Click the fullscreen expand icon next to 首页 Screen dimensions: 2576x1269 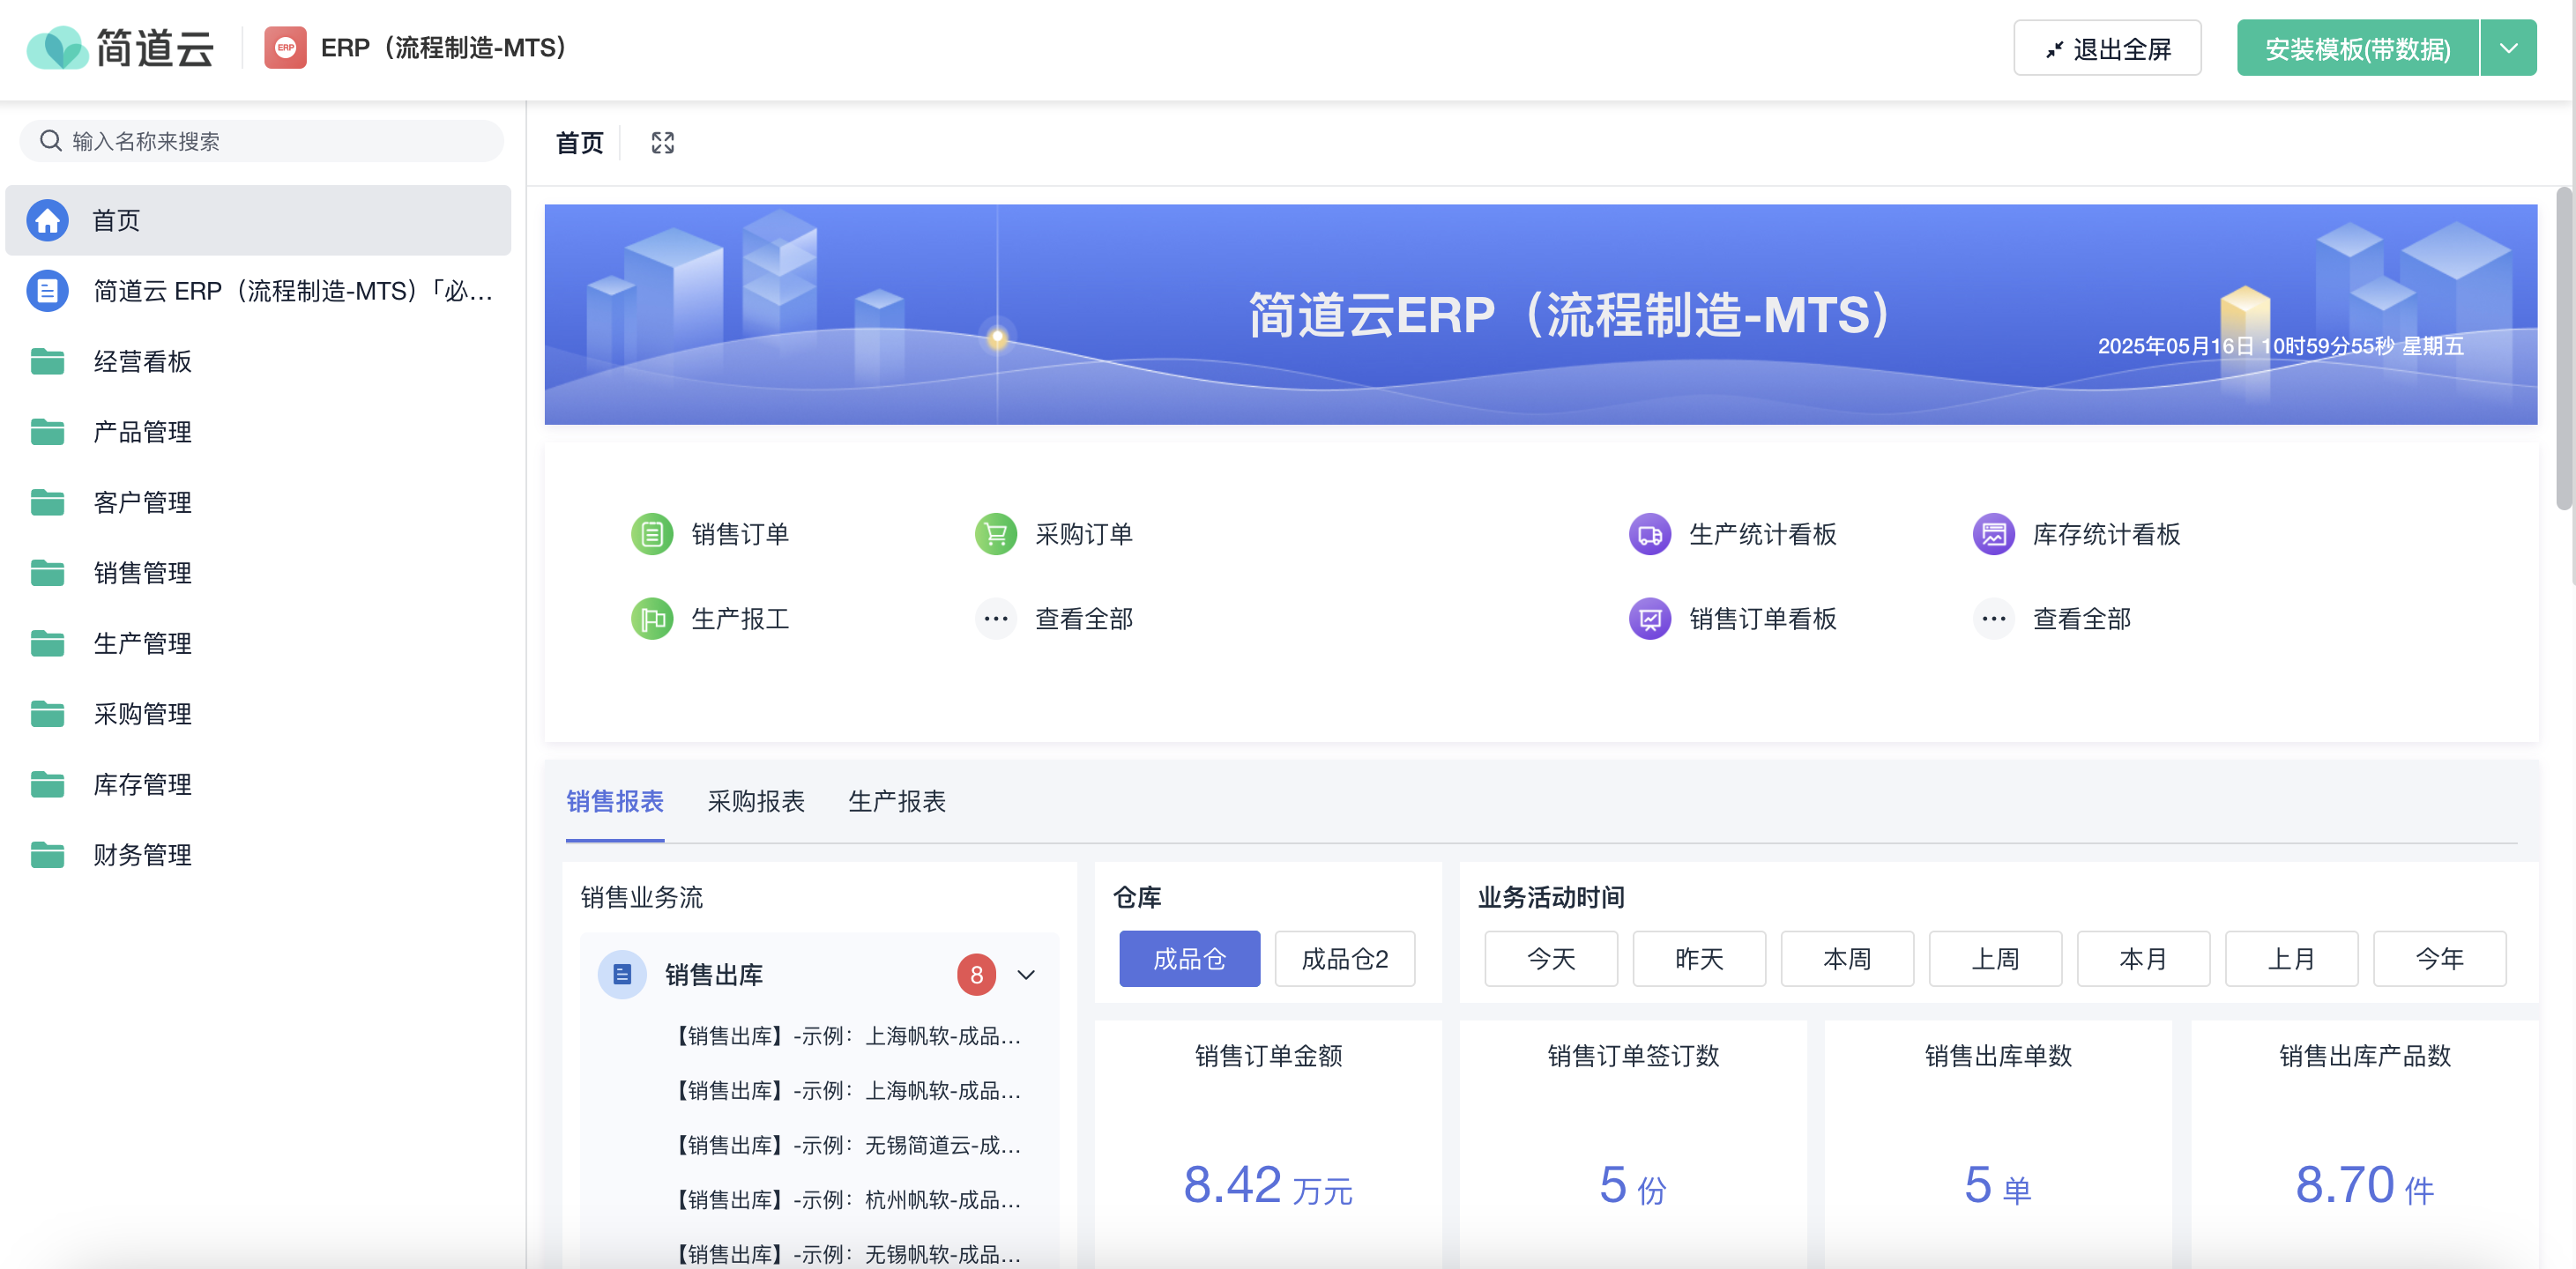pyautogui.click(x=662, y=143)
